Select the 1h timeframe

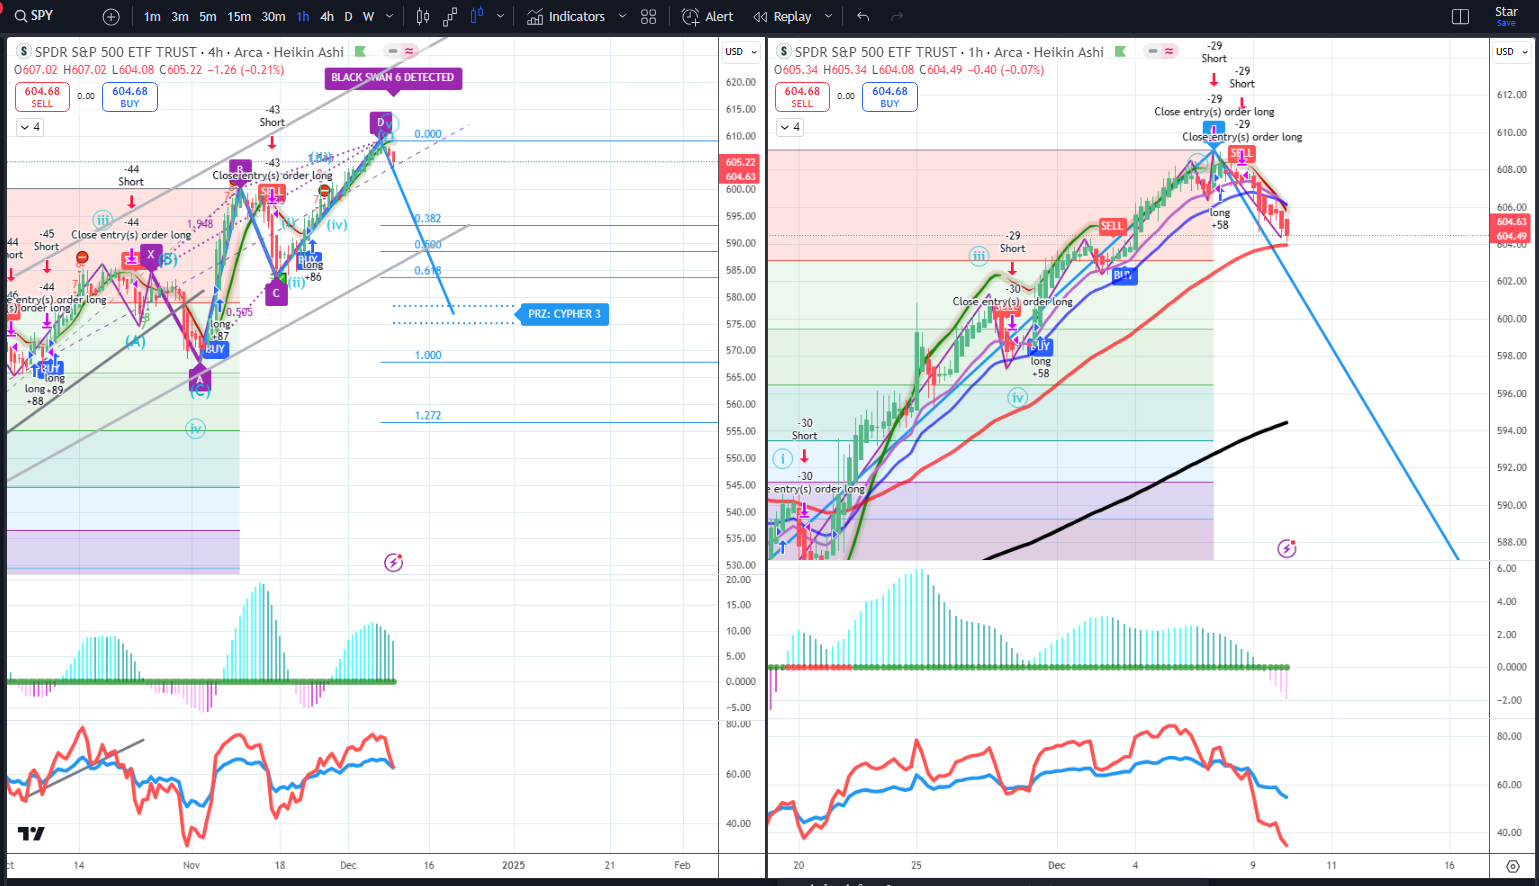click(x=303, y=17)
